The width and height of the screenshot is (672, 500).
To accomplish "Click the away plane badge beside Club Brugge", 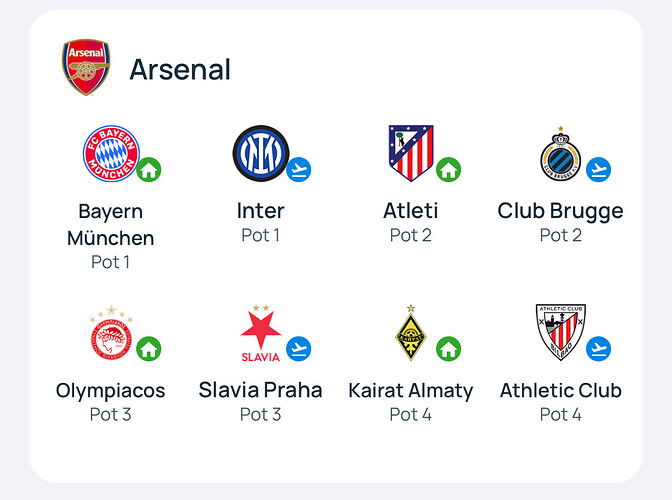I will [599, 169].
